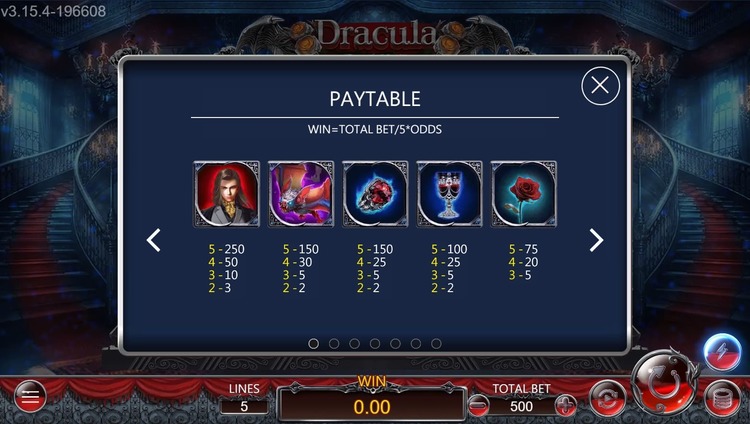
Task: Toggle turbo mode lightning orb
Action: click(x=722, y=352)
